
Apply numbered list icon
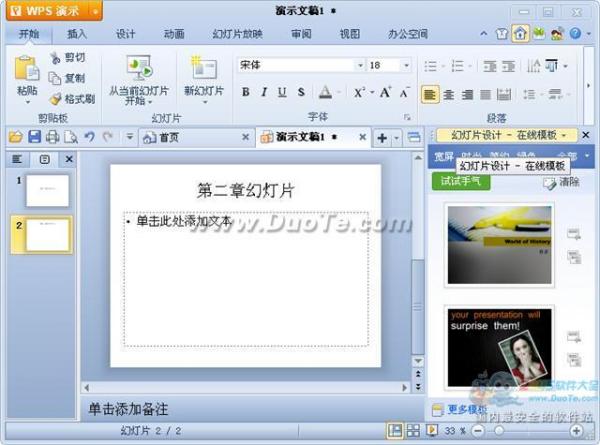point(457,66)
